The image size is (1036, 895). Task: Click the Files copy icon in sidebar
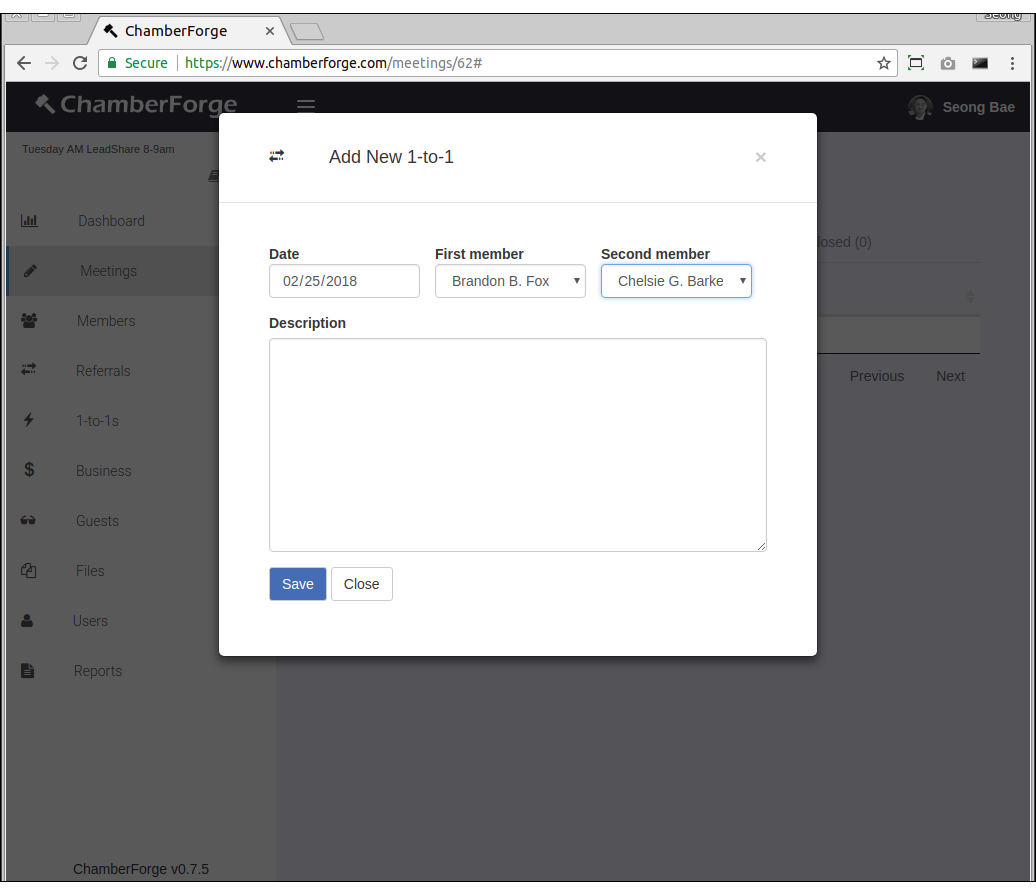coord(29,571)
